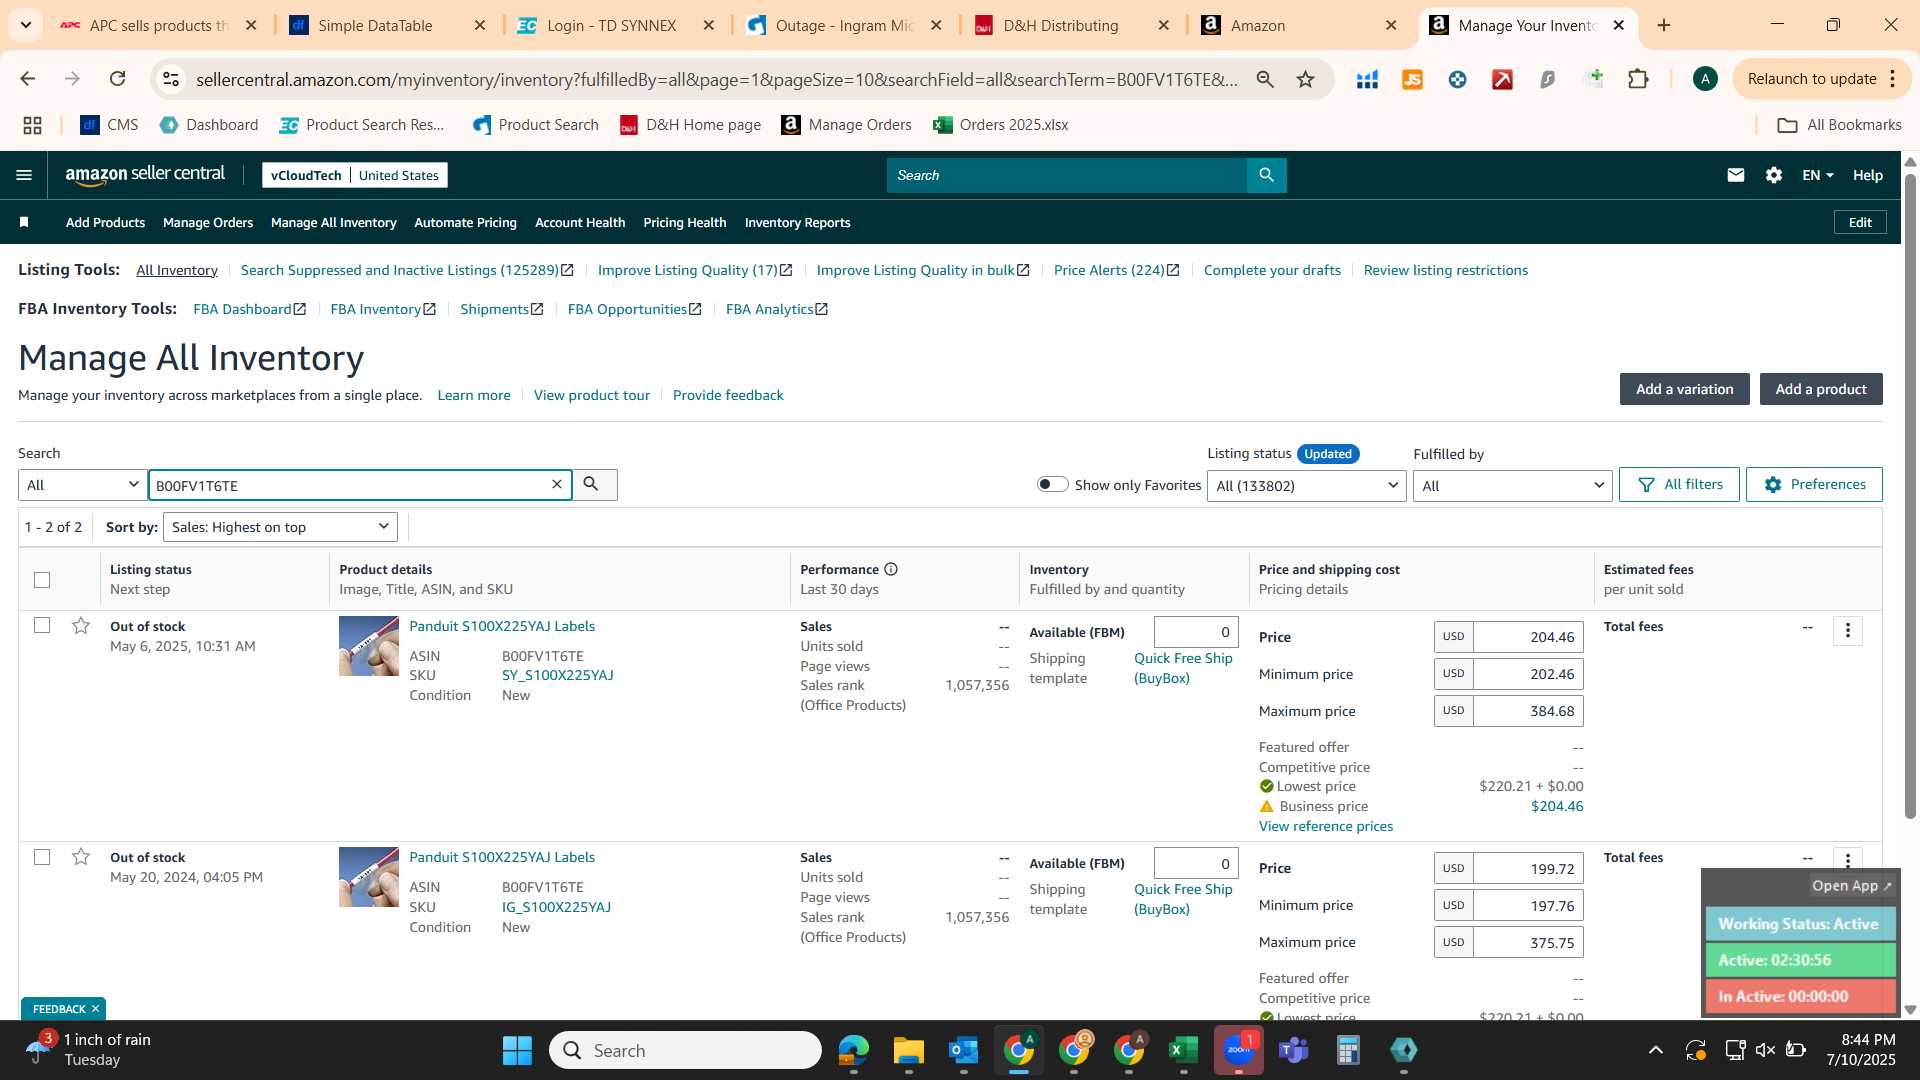Check the select-all listings checkbox
This screenshot has width=1920, height=1080.
tap(42, 579)
